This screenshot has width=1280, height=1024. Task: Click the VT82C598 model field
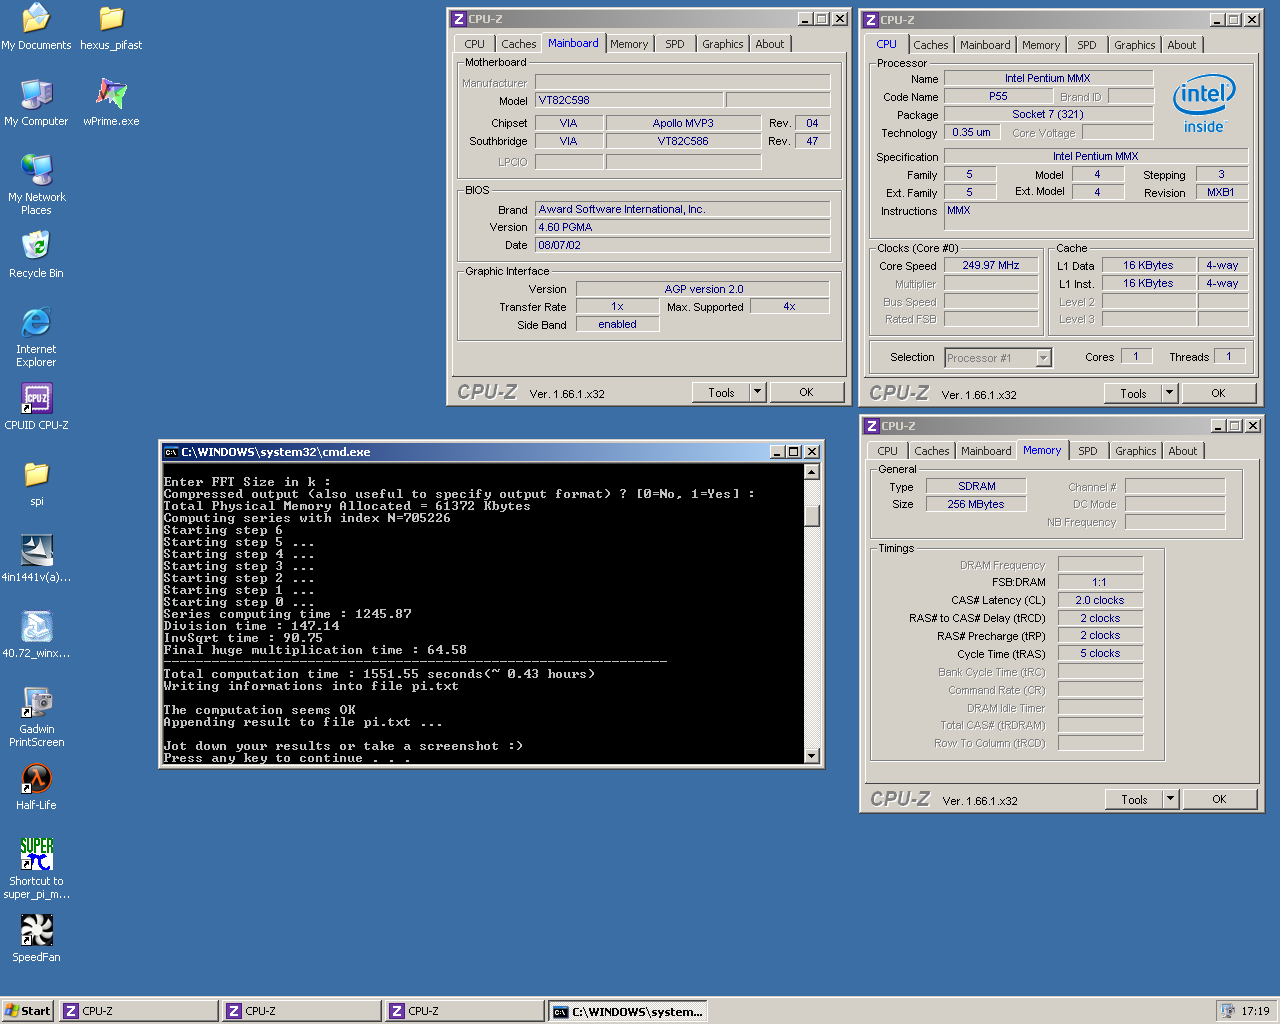[629, 100]
